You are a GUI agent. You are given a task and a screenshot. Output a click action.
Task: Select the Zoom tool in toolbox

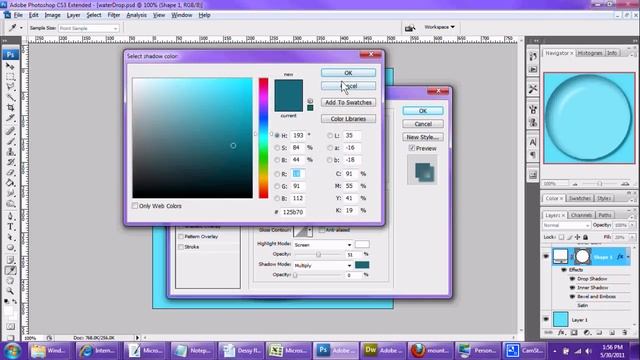click(10, 291)
